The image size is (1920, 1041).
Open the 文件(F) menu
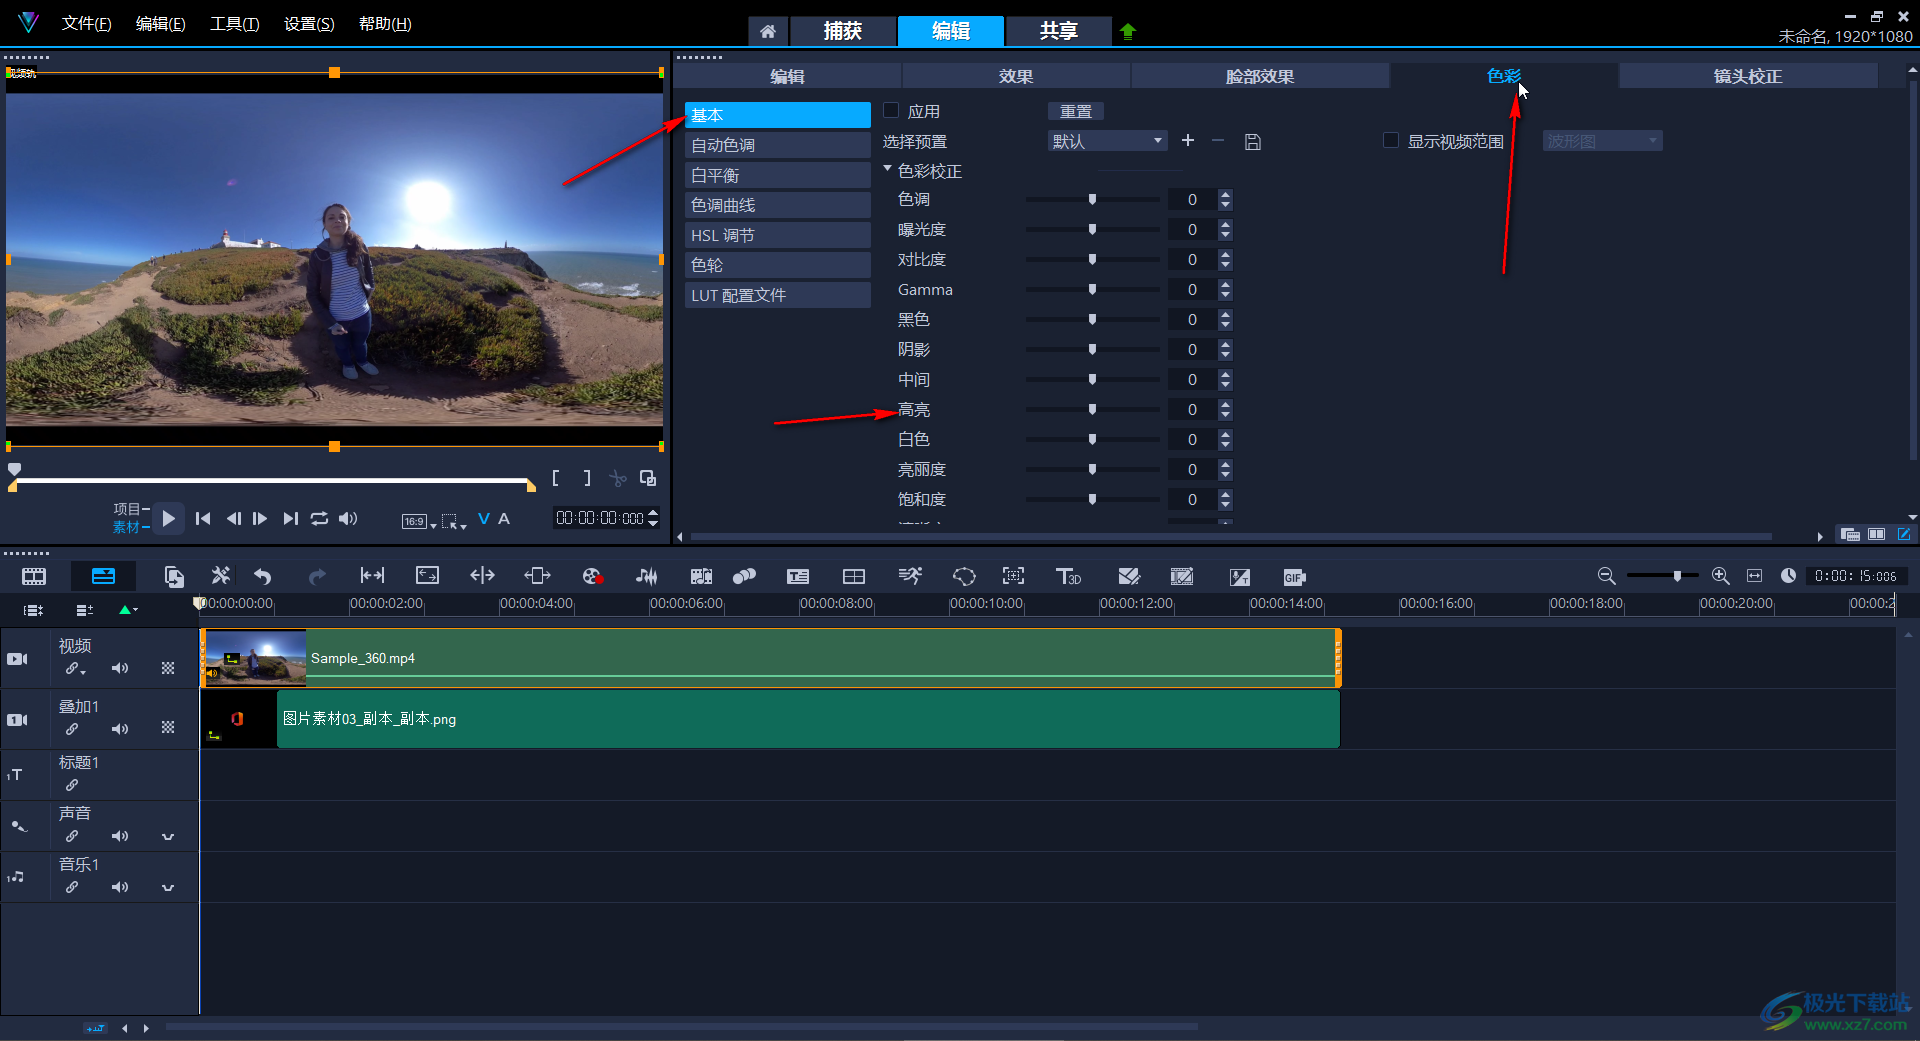[87, 23]
